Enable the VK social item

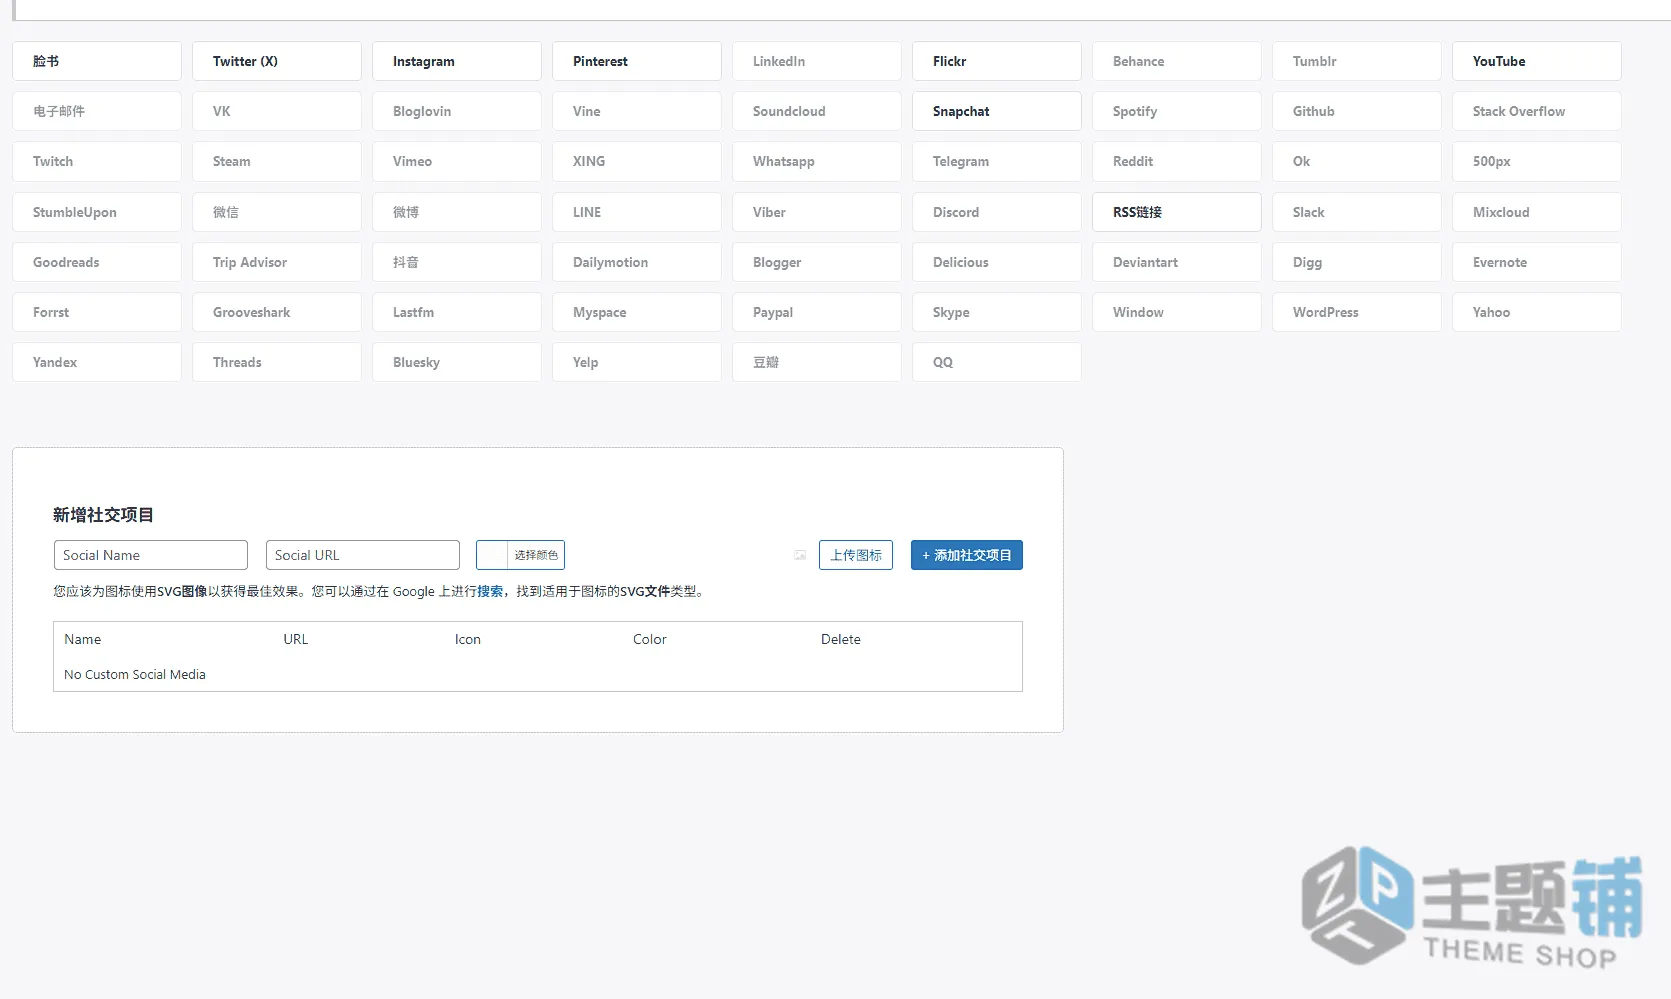pos(277,111)
